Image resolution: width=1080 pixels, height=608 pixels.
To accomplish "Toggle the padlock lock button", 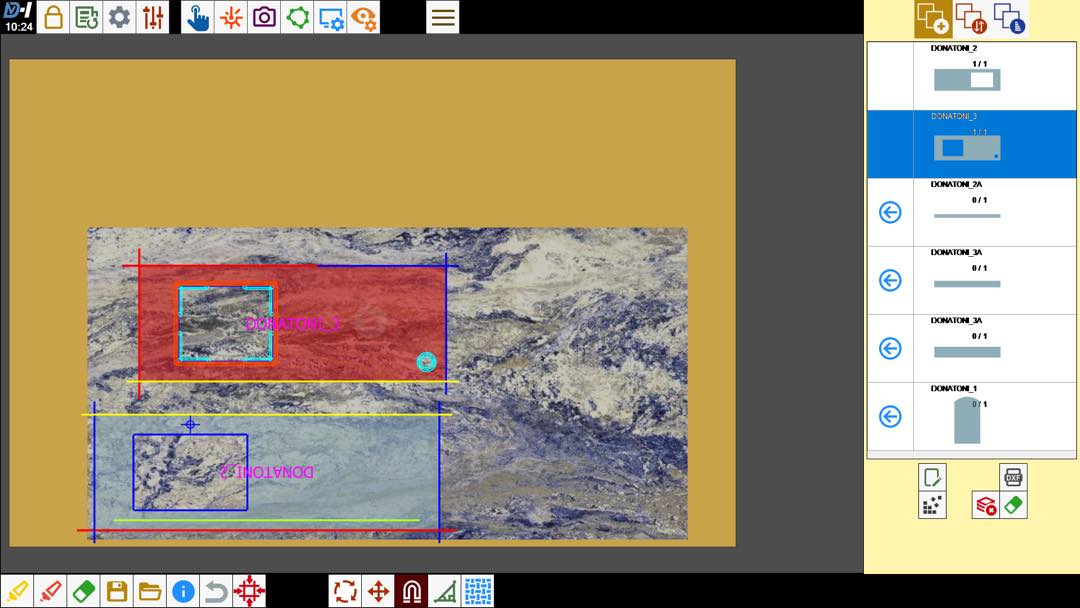I will [53, 17].
